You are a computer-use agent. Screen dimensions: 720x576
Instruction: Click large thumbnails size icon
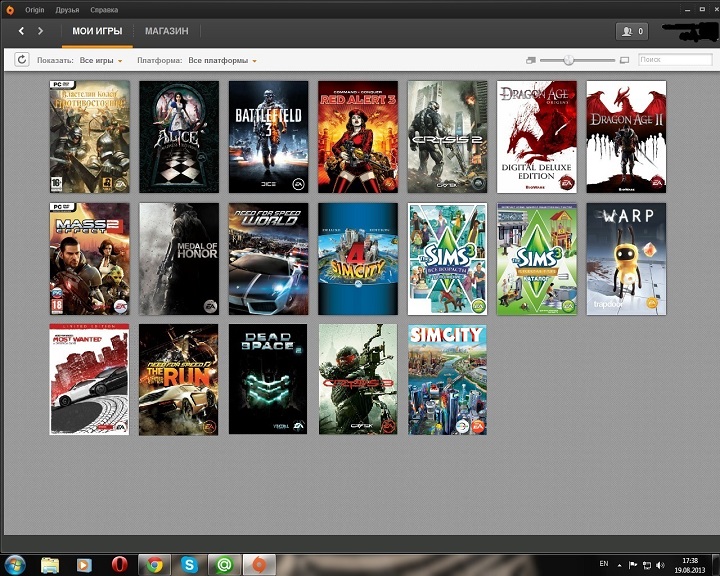click(x=624, y=60)
